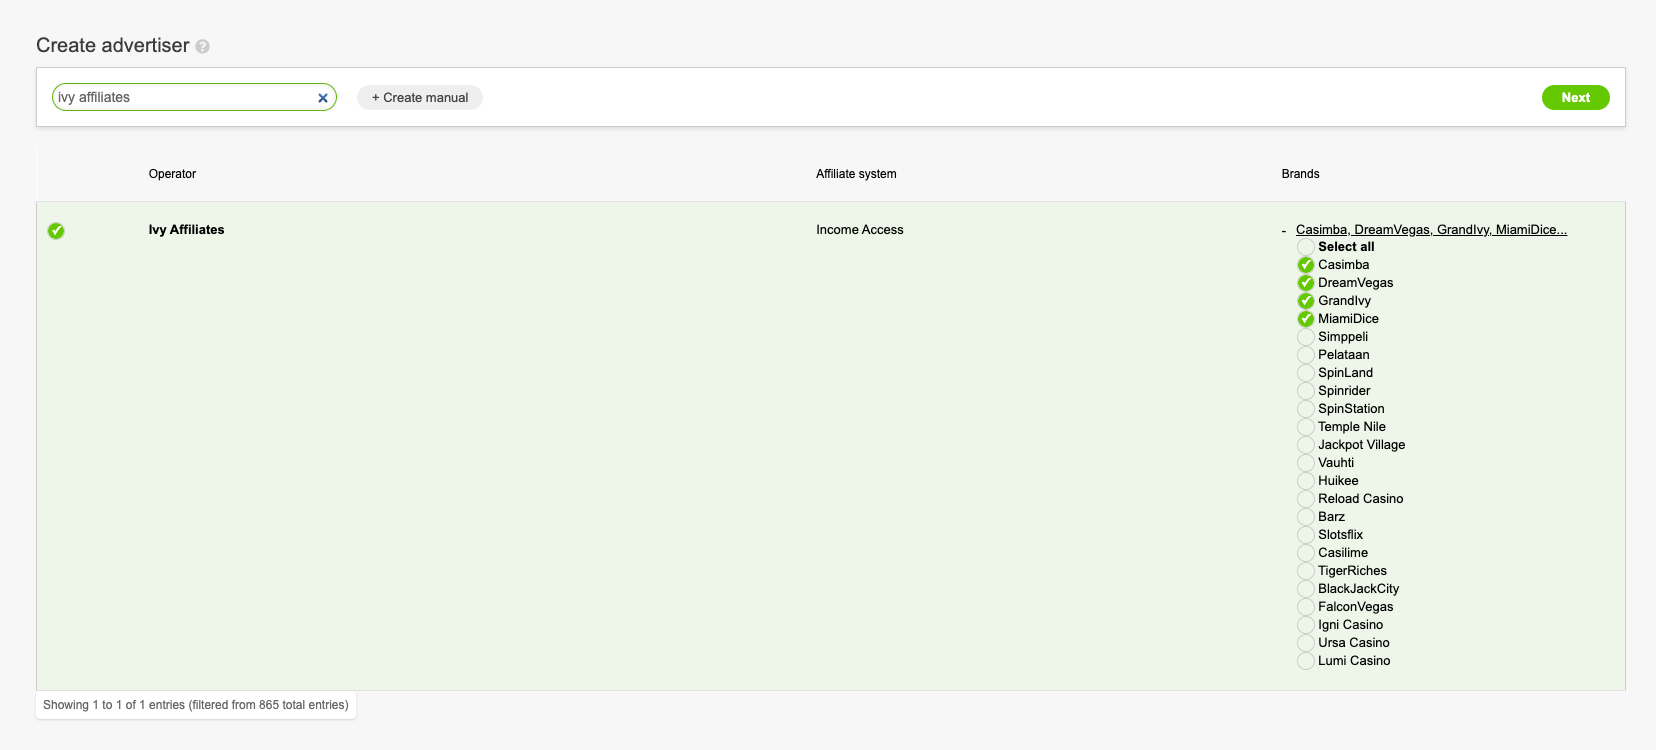The height and width of the screenshot is (750, 1656).
Task: Click the Ivy Affiliates operator name
Action: tap(186, 230)
